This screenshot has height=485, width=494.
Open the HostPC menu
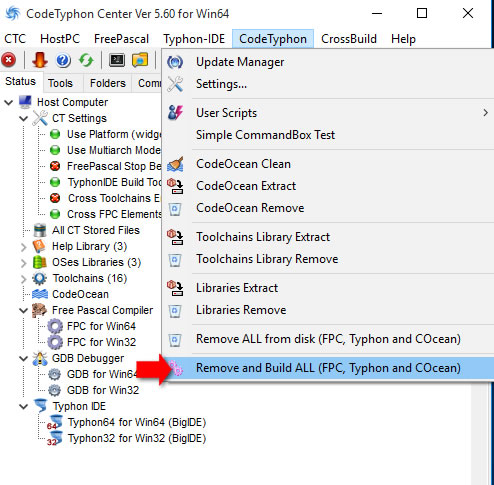click(60, 39)
